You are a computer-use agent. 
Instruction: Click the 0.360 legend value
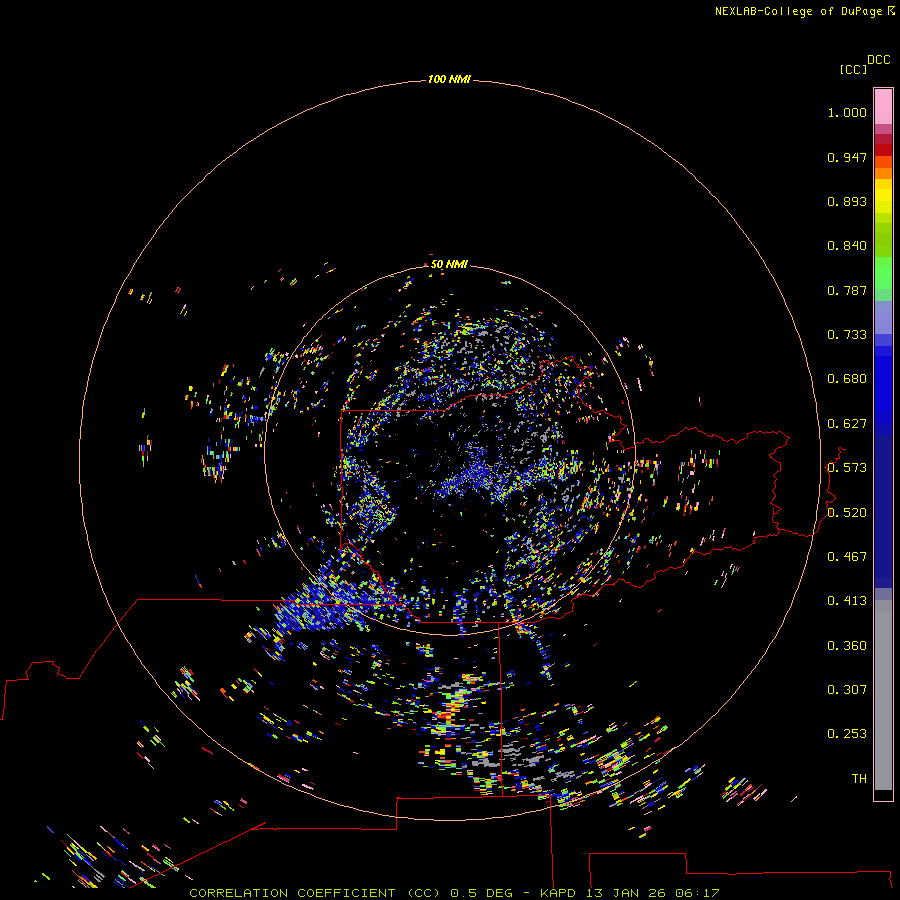pos(847,646)
